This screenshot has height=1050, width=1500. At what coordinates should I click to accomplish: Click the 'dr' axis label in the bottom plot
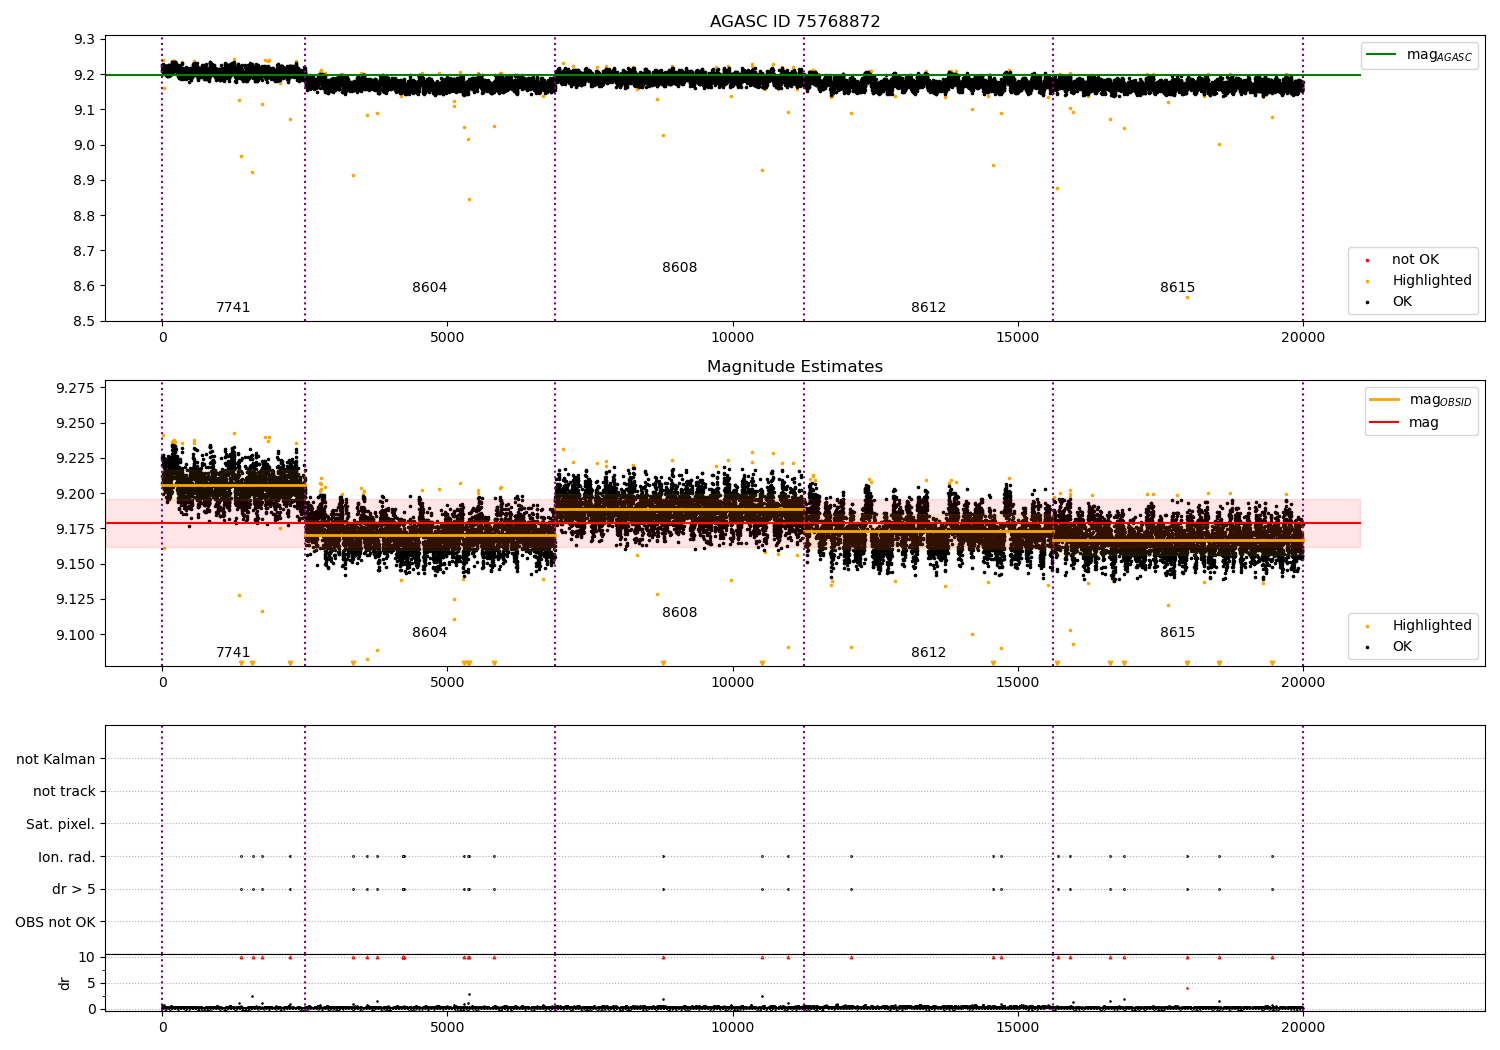pyautogui.click(x=65, y=983)
